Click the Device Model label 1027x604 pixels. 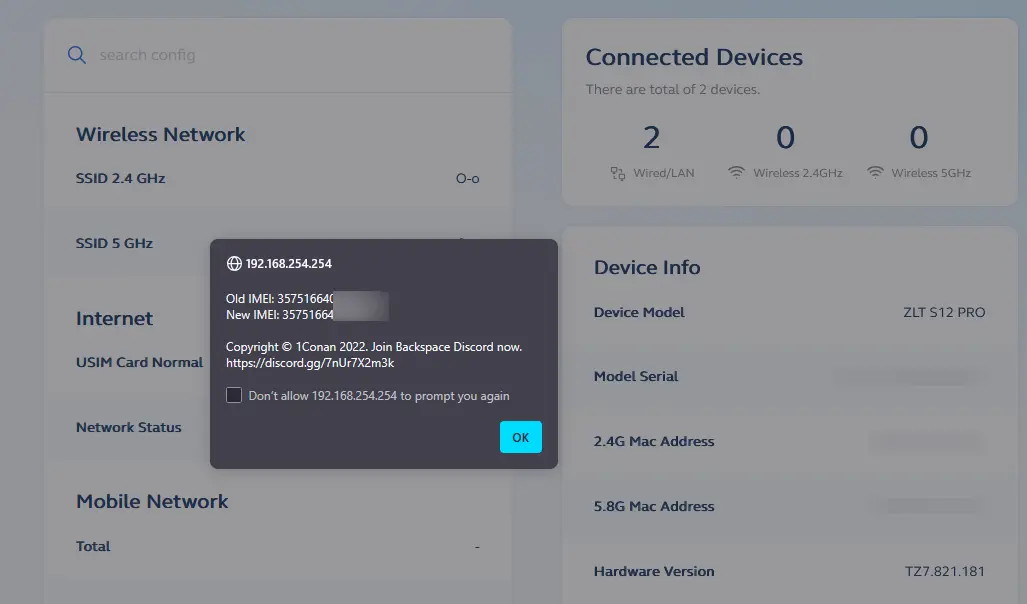[639, 312]
